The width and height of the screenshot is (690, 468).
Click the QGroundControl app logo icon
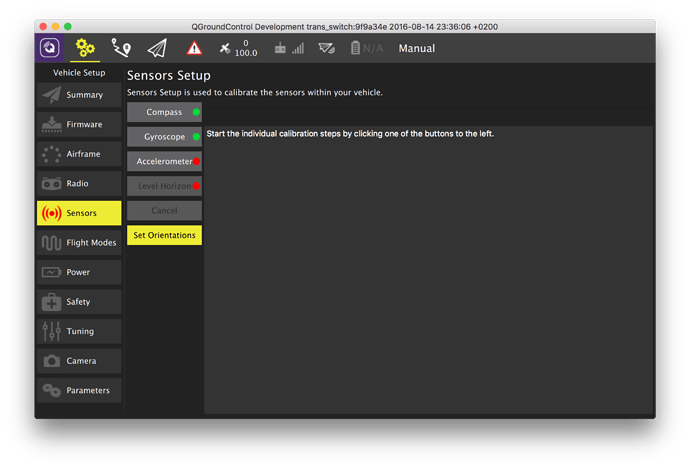49,48
